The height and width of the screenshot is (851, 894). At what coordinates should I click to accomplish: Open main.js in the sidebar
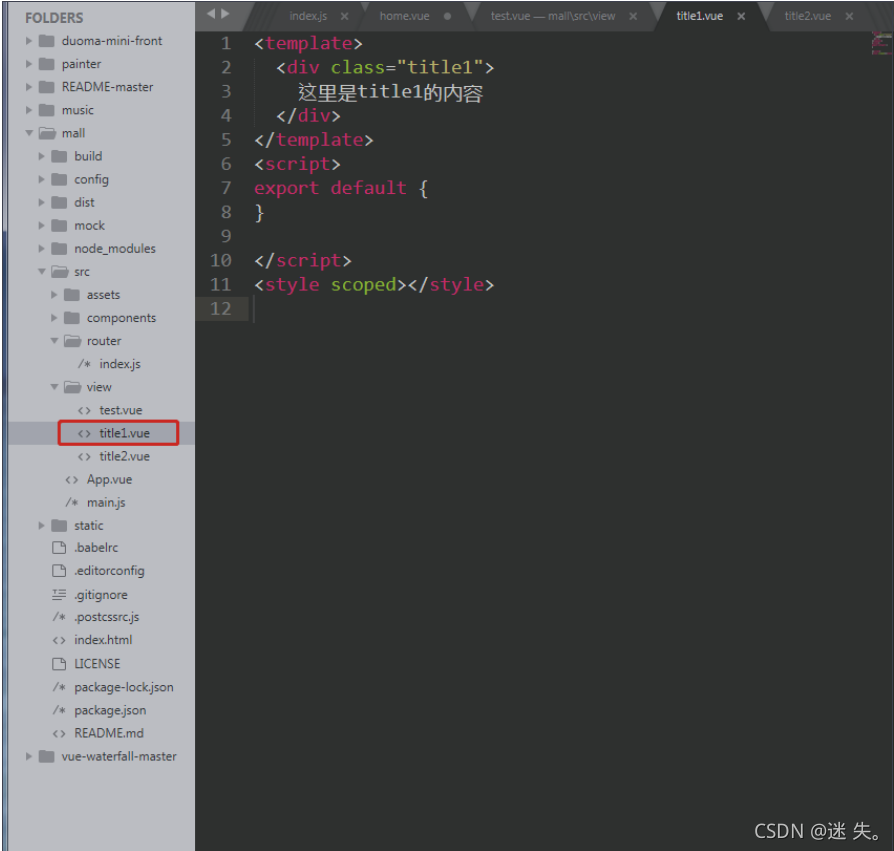[x=106, y=503]
